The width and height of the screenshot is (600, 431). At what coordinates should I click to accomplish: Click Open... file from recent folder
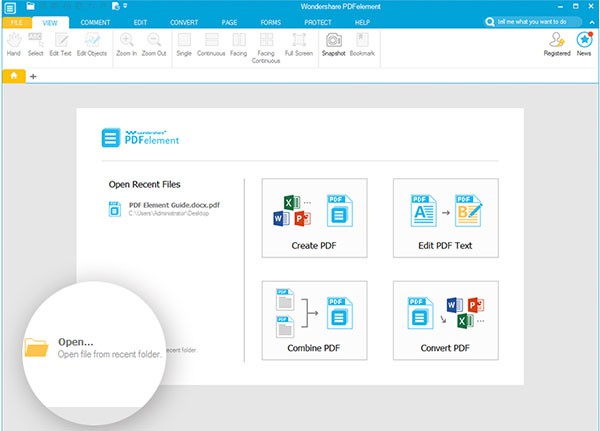[93, 348]
